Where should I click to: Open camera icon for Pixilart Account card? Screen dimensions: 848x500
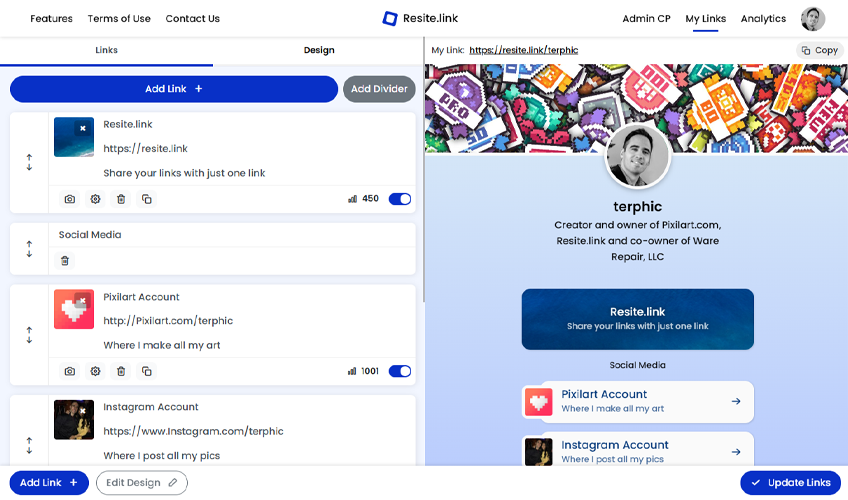click(x=70, y=371)
